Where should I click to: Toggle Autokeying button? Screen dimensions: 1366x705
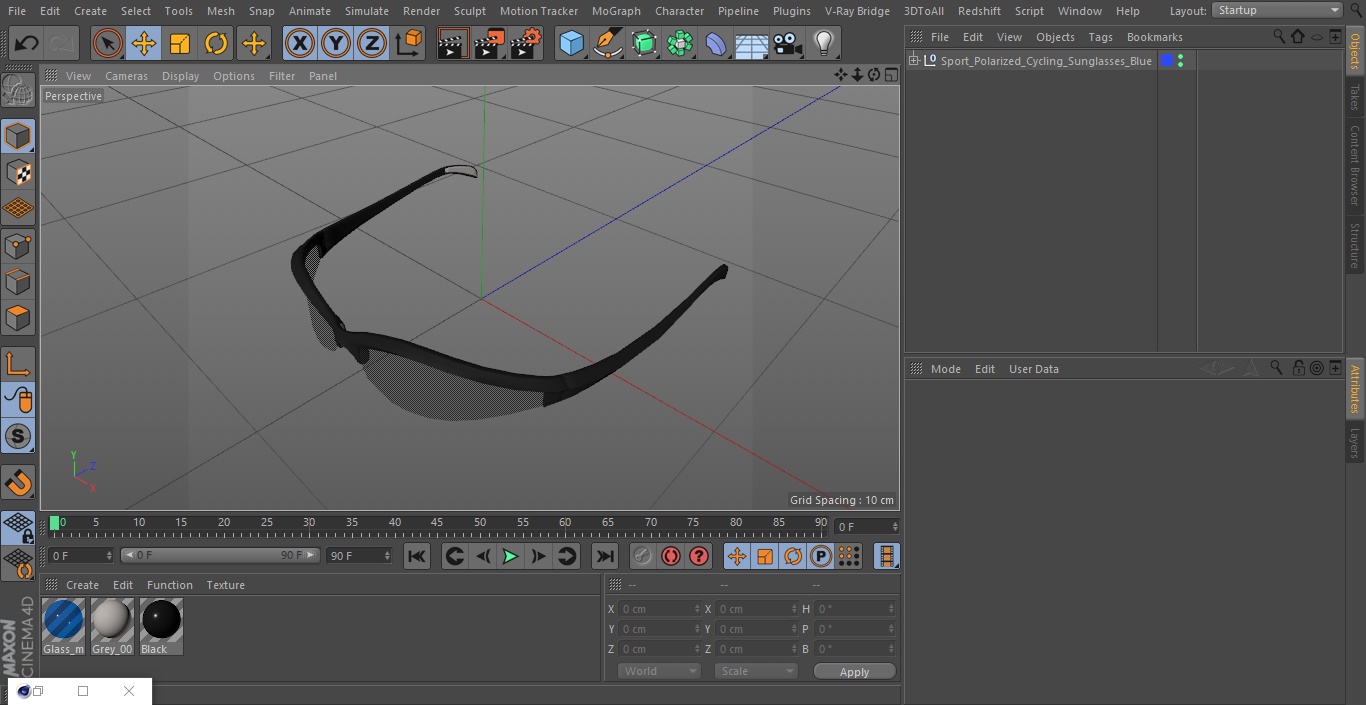[671, 556]
